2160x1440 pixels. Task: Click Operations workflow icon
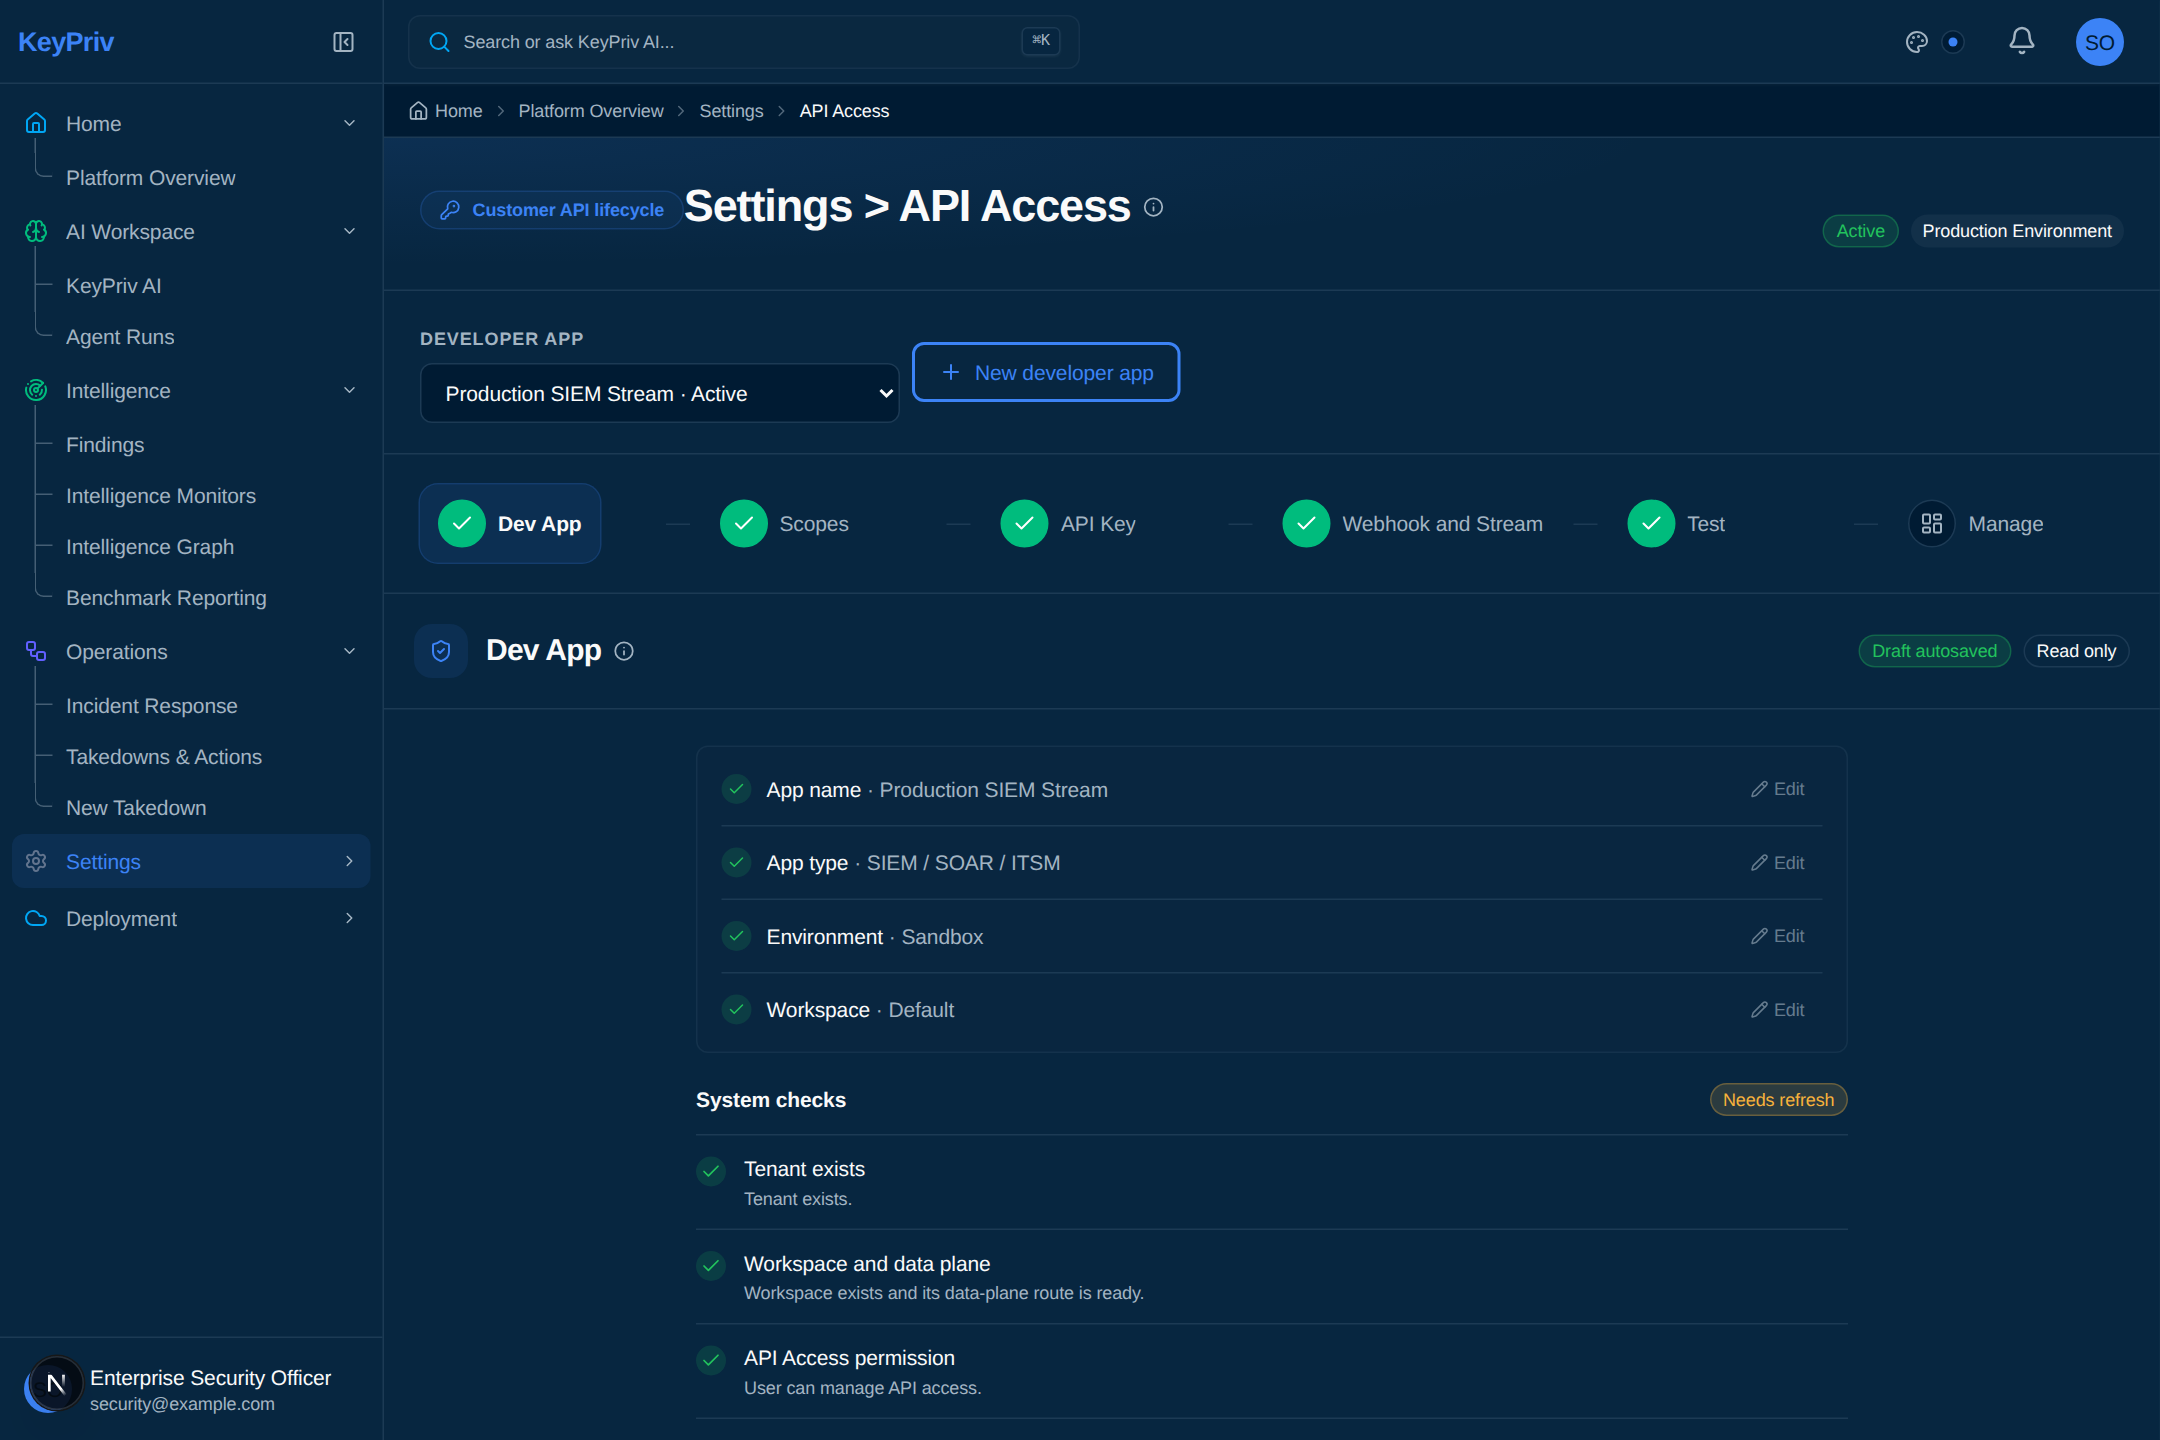point(36,651)
